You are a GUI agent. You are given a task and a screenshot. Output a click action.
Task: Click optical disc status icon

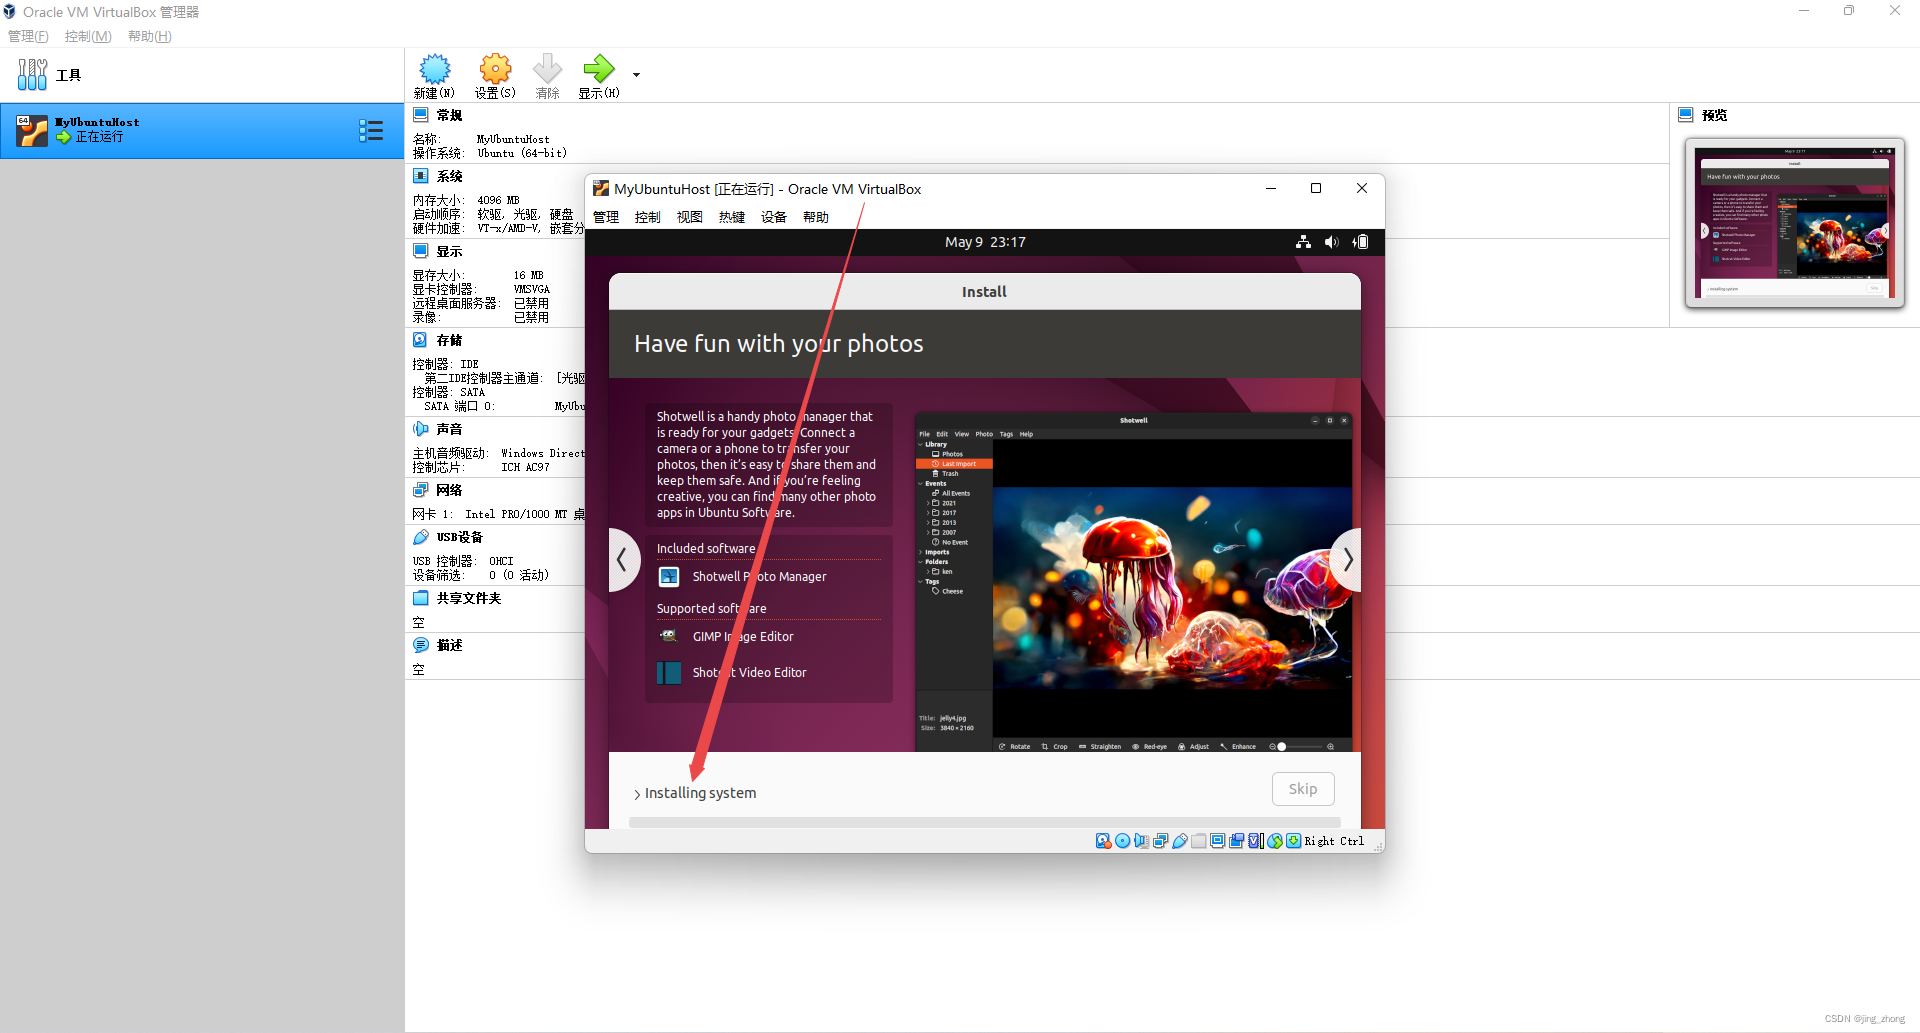(1122, 841)
